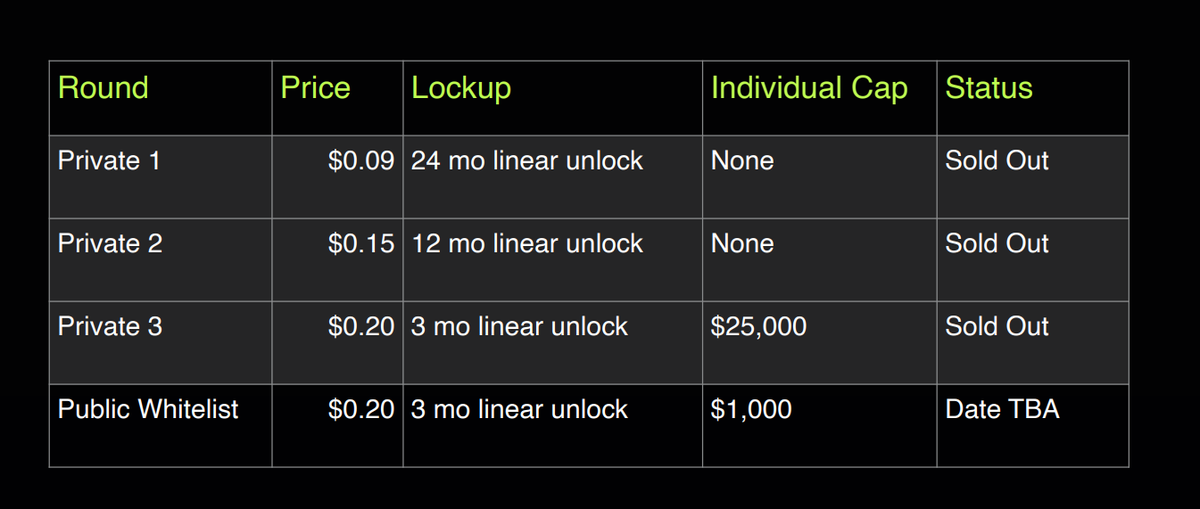Select the $0.09 price cell
The width and height of the screenshot is (1200, 509).
pos(361,161)
